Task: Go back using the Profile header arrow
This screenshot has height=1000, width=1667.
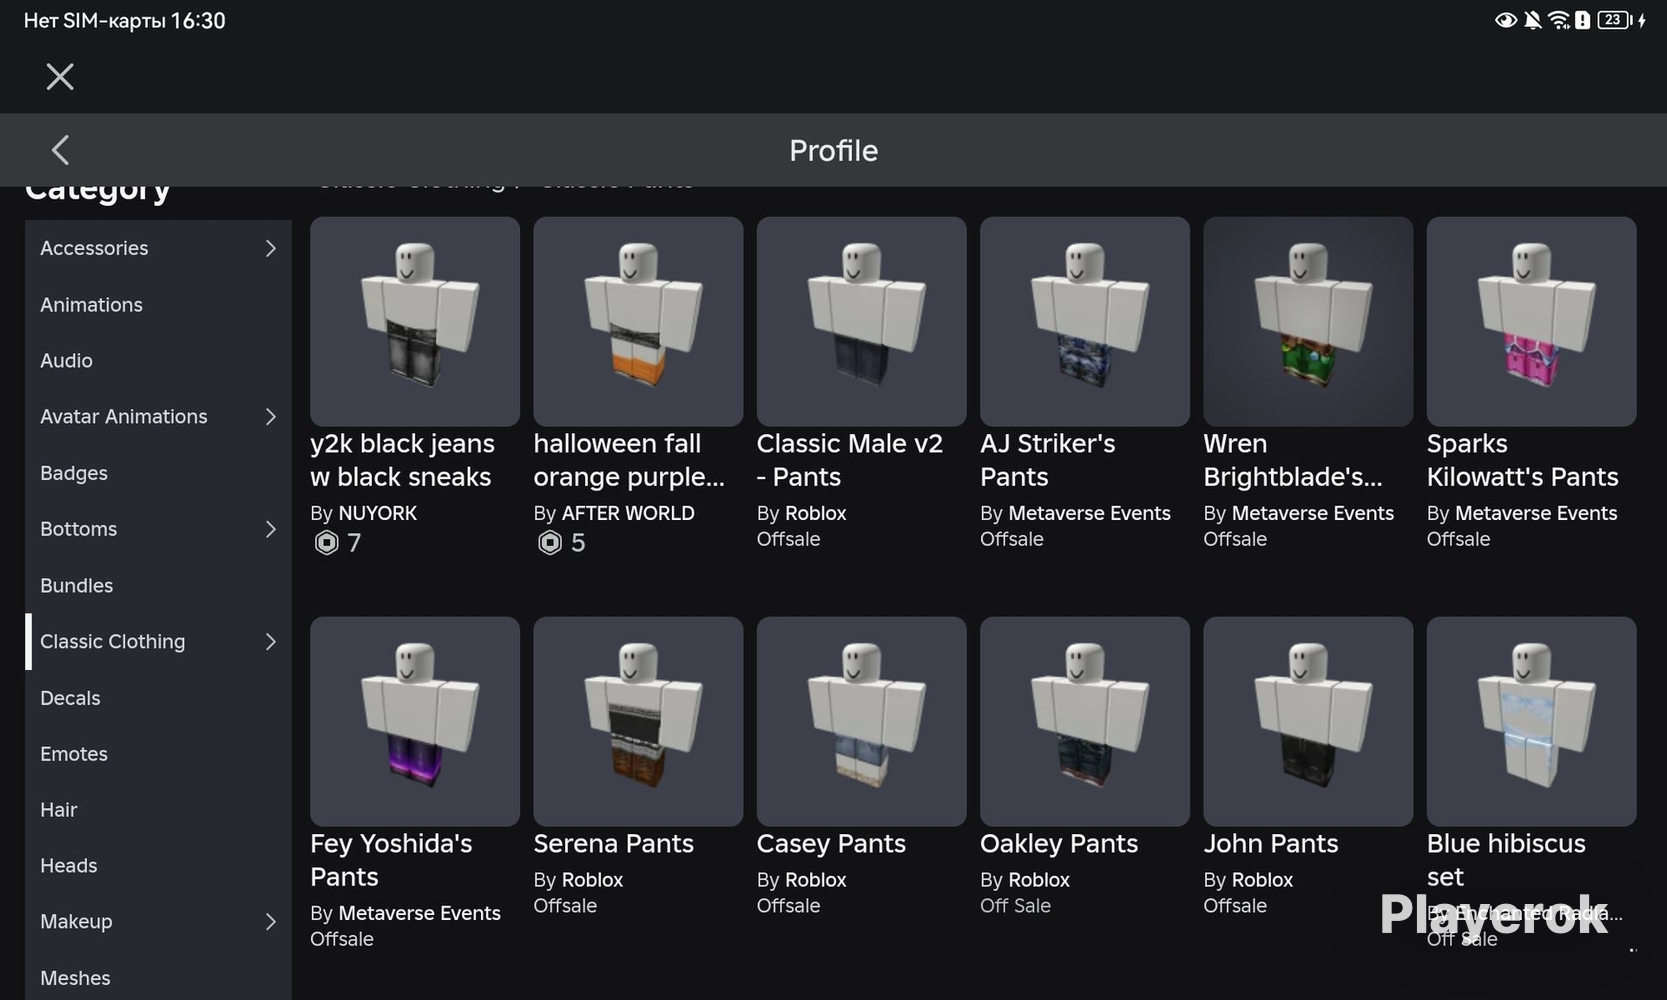Action: (x=60, y=150)
